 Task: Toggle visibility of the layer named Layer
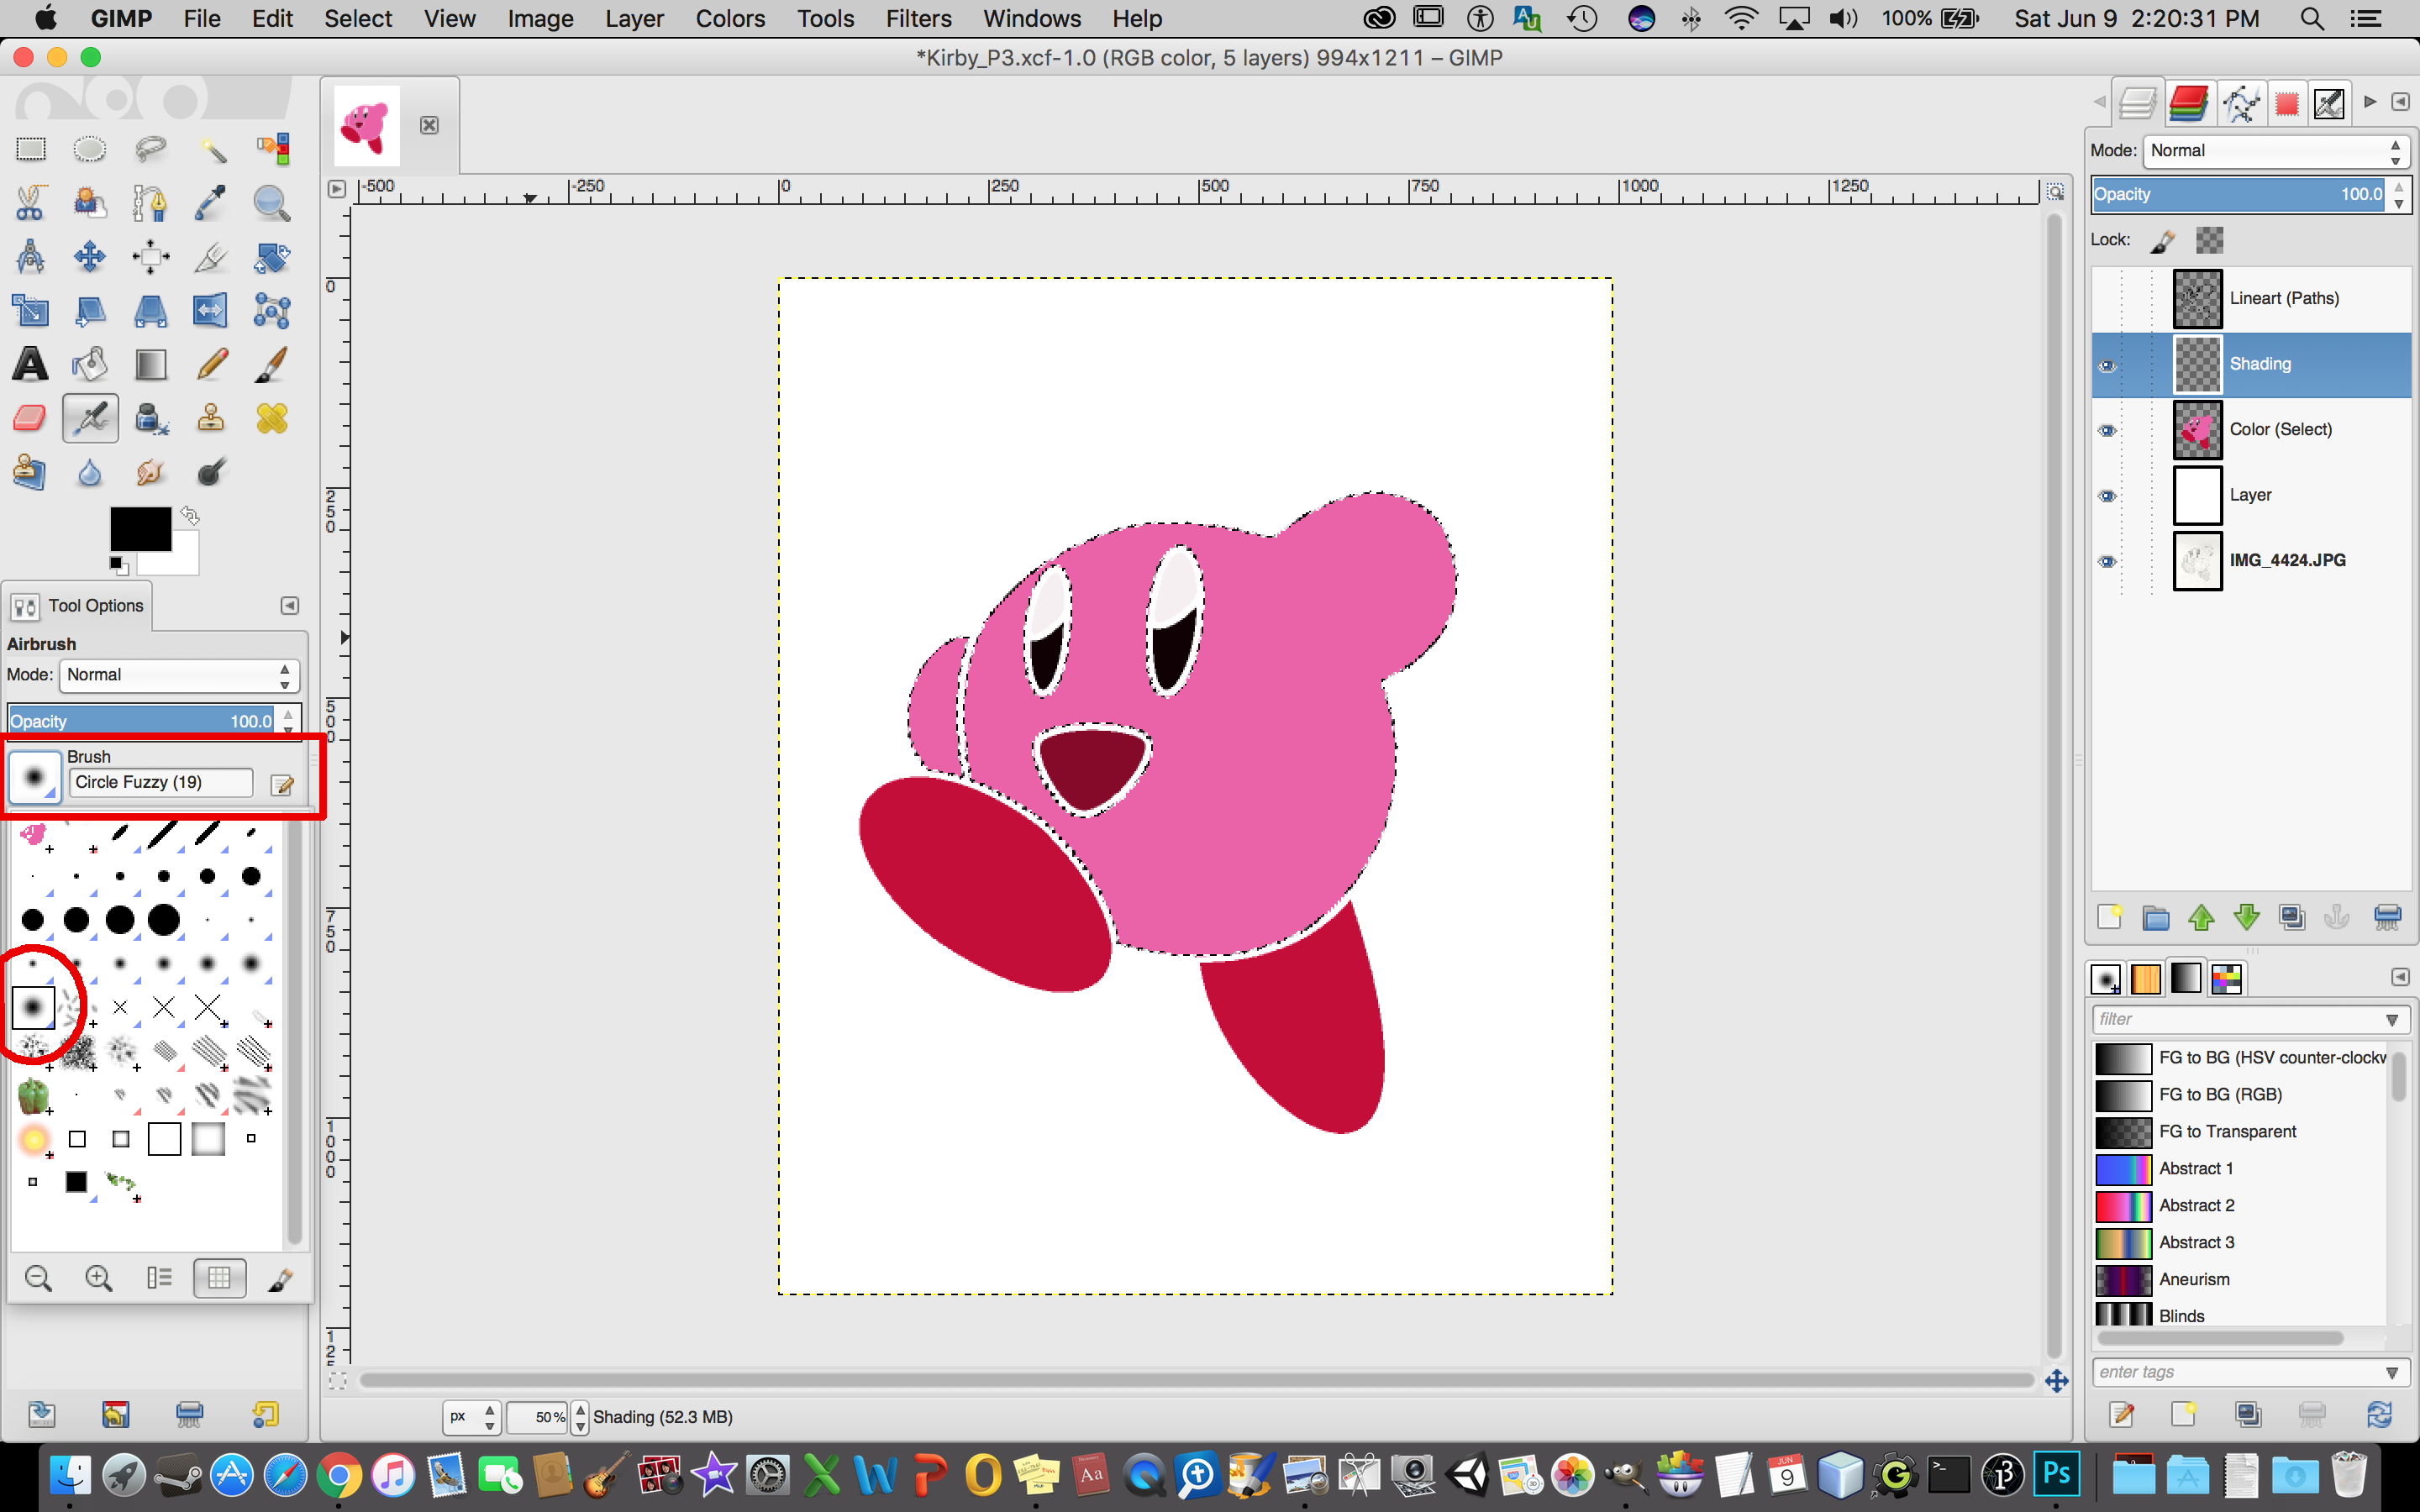2108,496
